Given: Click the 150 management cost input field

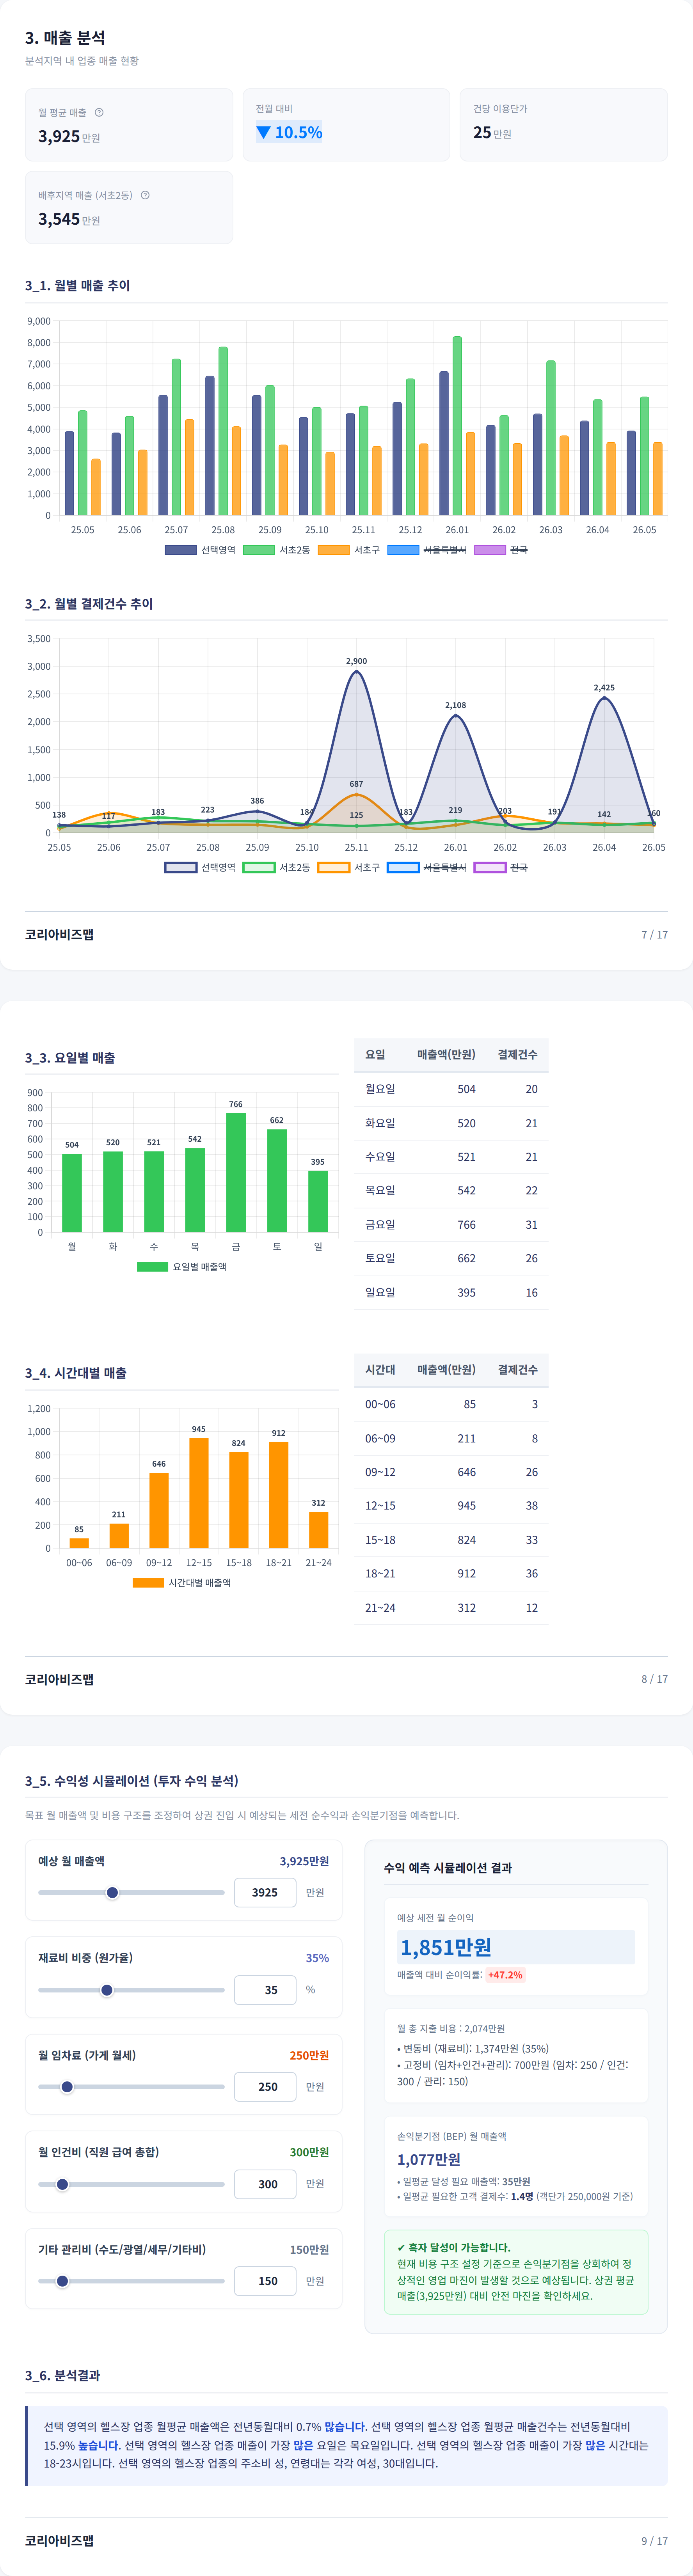Looking at the screenshot, I should pos(265,2281).
